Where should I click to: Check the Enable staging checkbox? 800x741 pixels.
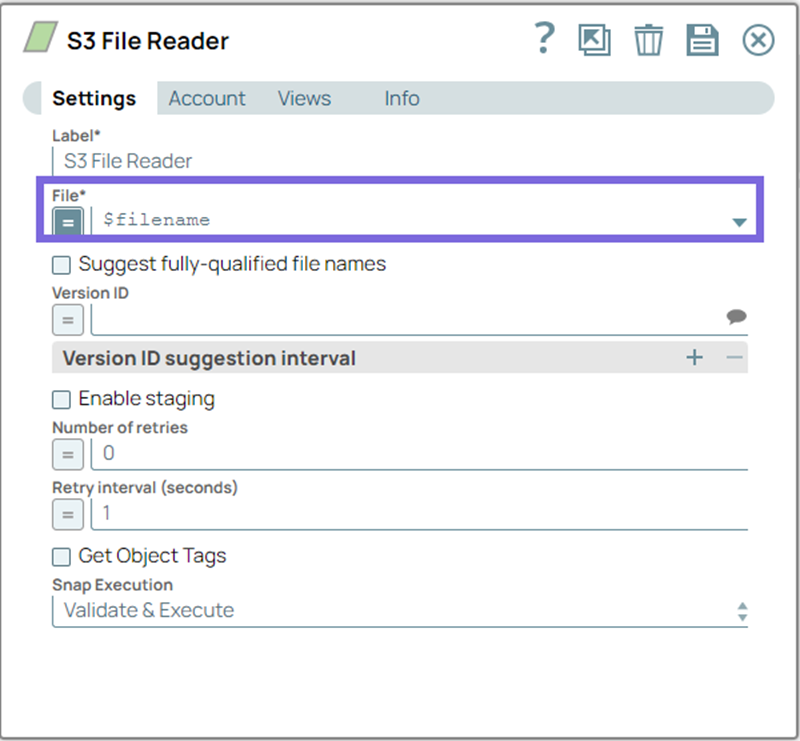(x=62, y=399)
